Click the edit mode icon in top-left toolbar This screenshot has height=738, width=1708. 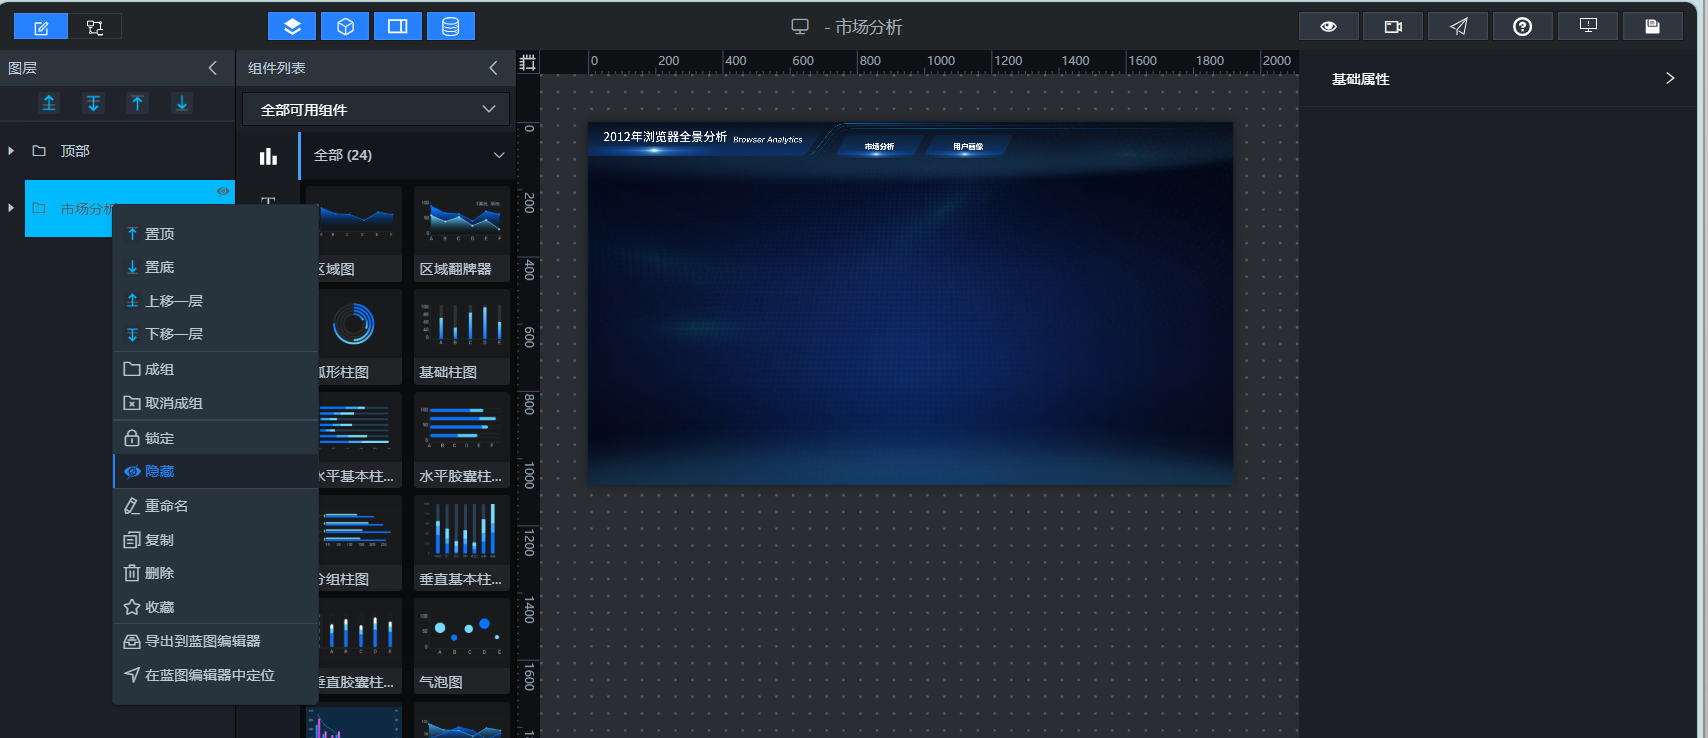click(x=41, y=27)
